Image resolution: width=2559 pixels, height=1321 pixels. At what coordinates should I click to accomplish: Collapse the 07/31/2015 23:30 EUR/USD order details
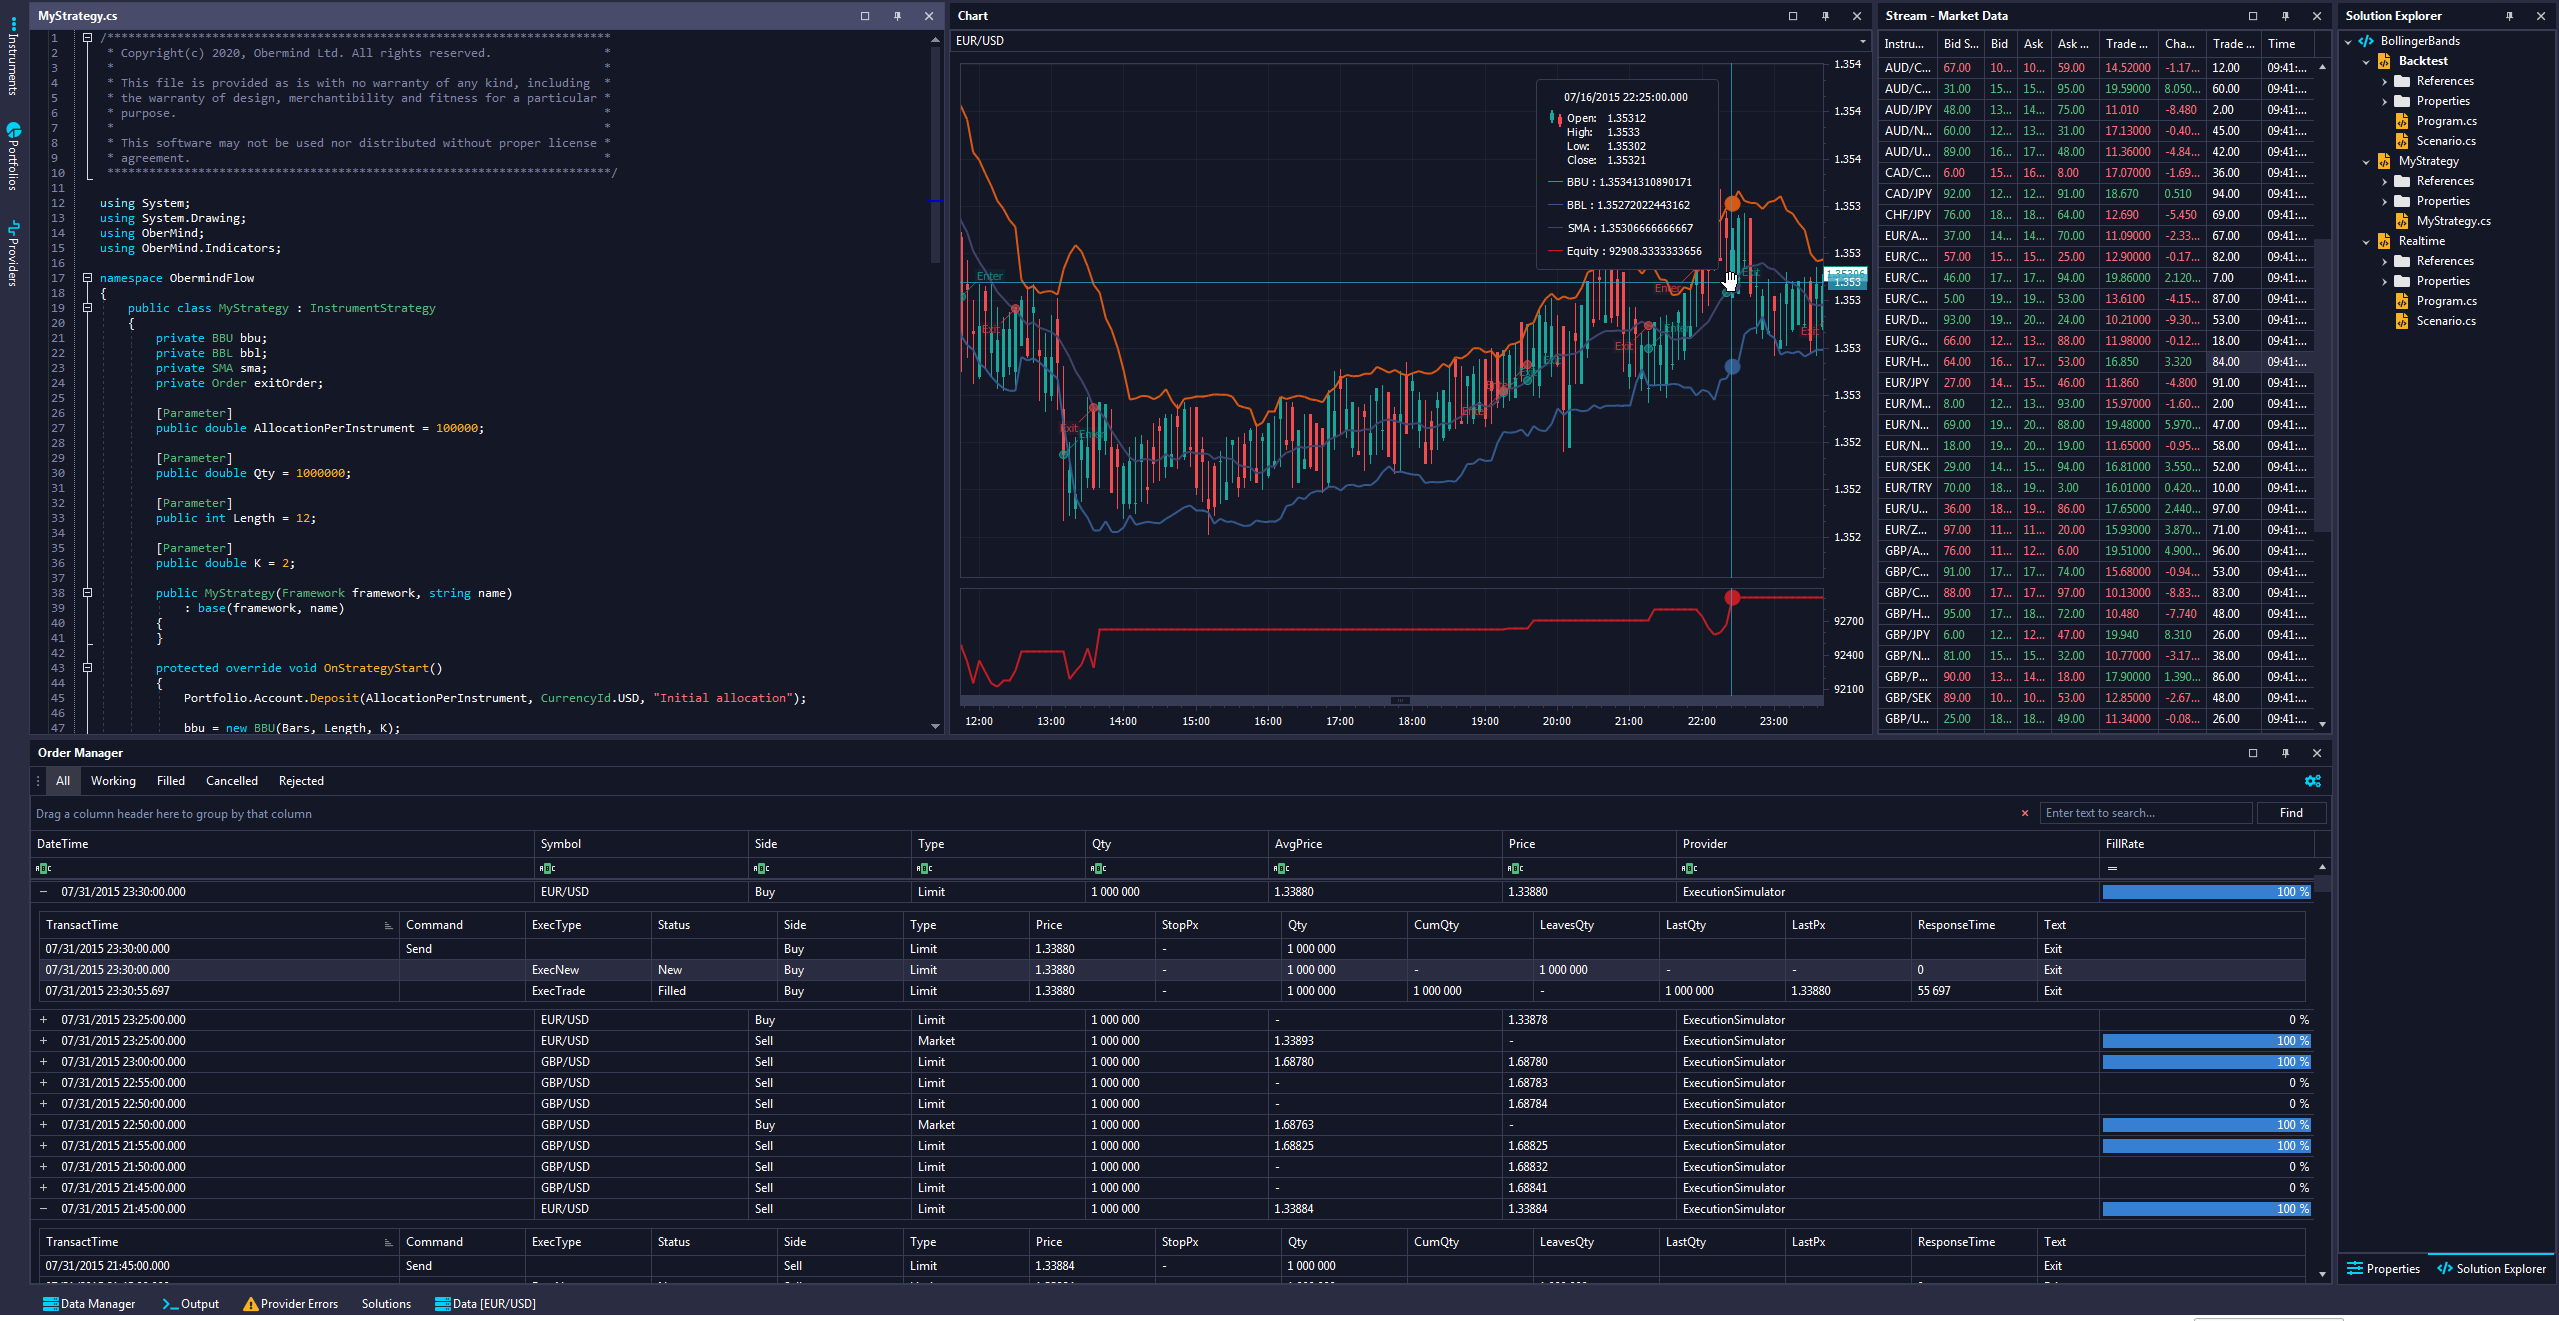(43, 892)
